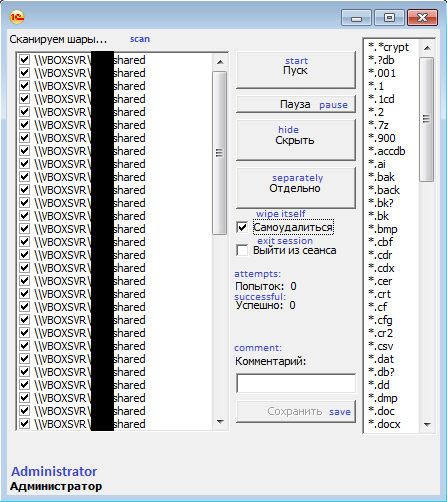447x502 pixels.
Task: Maximize the window
Action: [x=389, y=18]
